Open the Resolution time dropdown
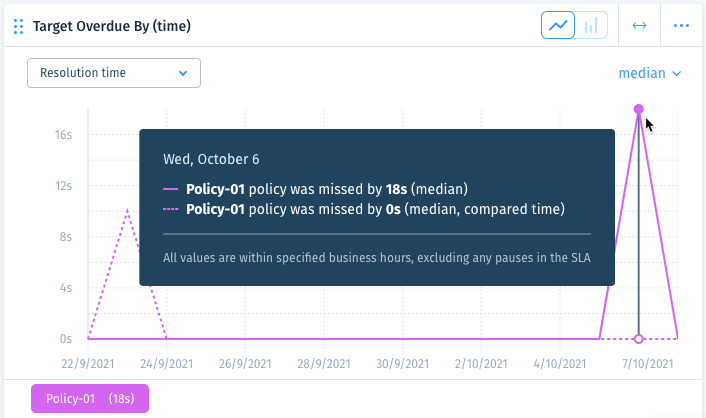Screen dimensions: 706x418 pyautogui.click(x=114, y=73)
